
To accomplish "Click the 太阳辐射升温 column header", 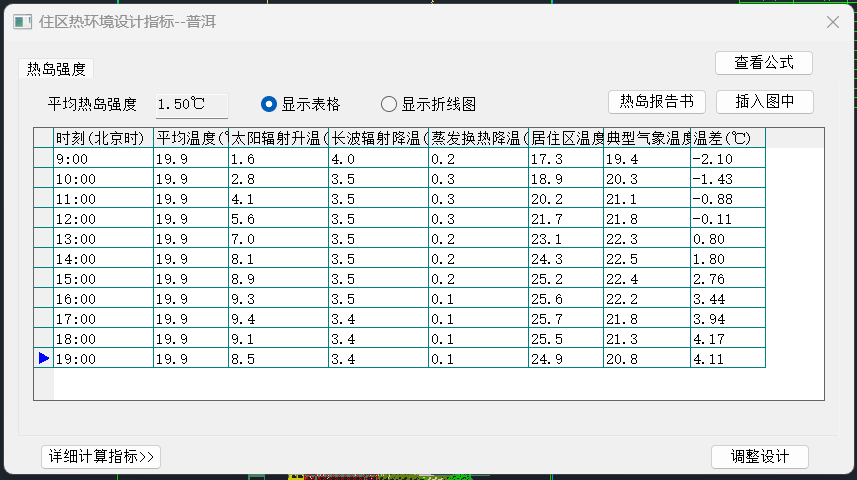I will [x=278, y=138].
